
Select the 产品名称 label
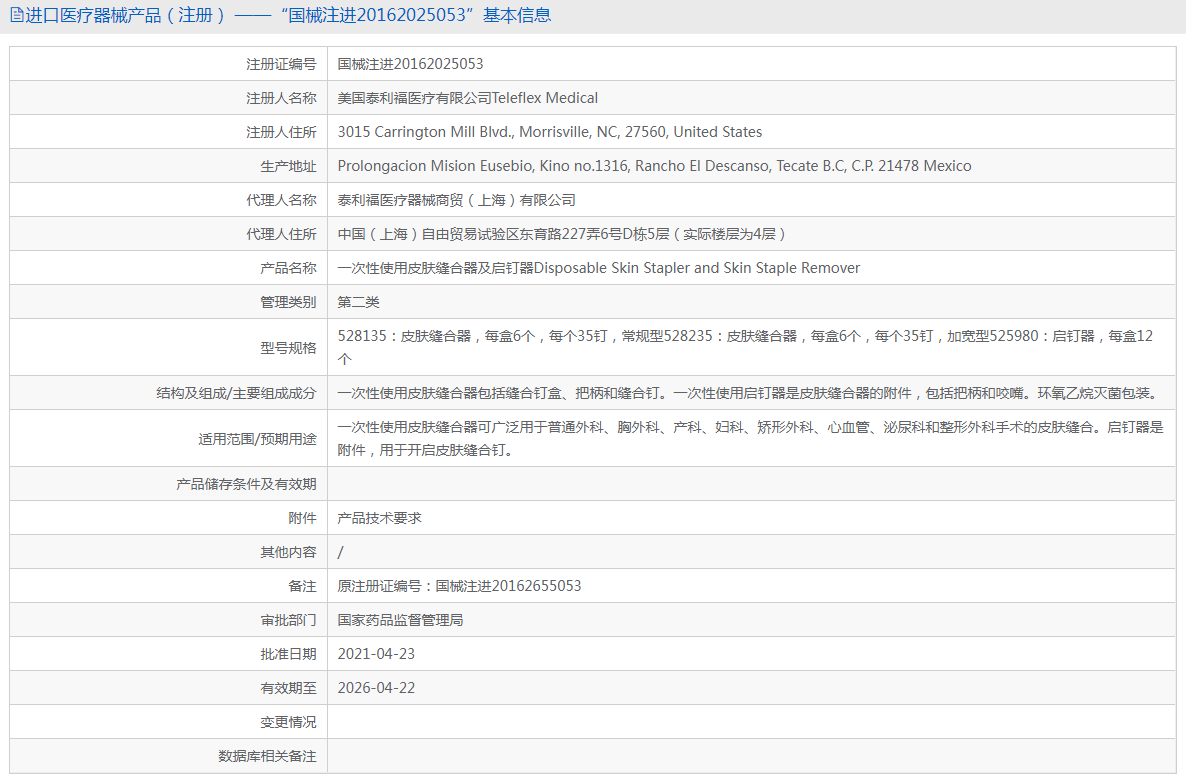[x=288, y=268]
